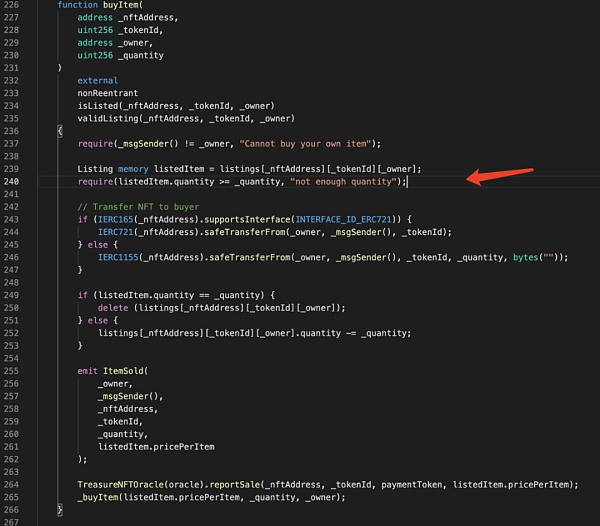This screenshot has width=600, height=526.
Task: Click the string "Cannot buy your own item"
Action: pos(305,144)
